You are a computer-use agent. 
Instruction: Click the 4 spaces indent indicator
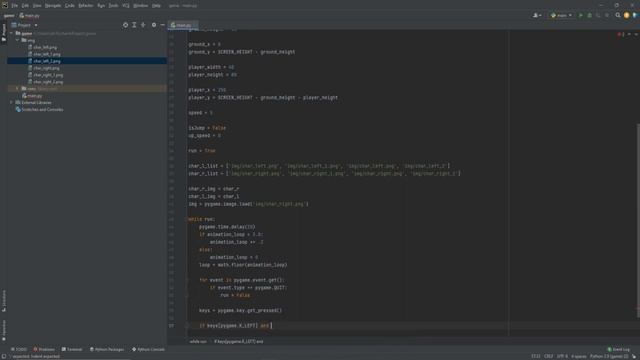pos(579,356)
